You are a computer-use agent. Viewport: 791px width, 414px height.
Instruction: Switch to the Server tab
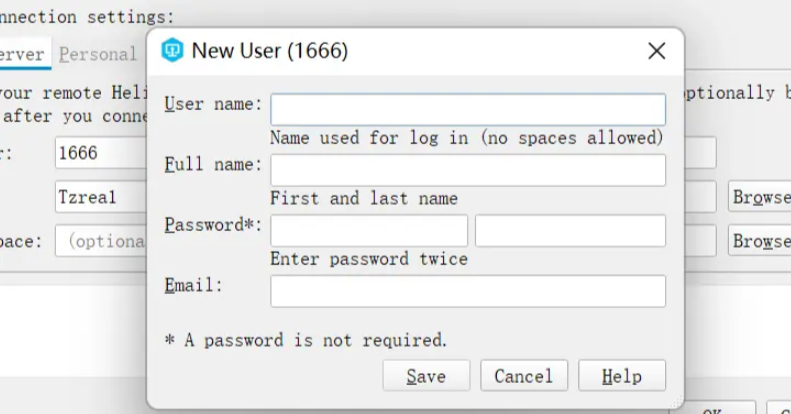(x=22, y=54)
